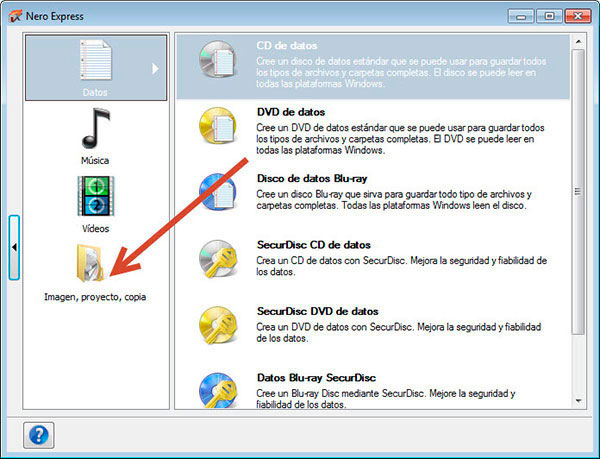Select the Datos label

point(95,93)
